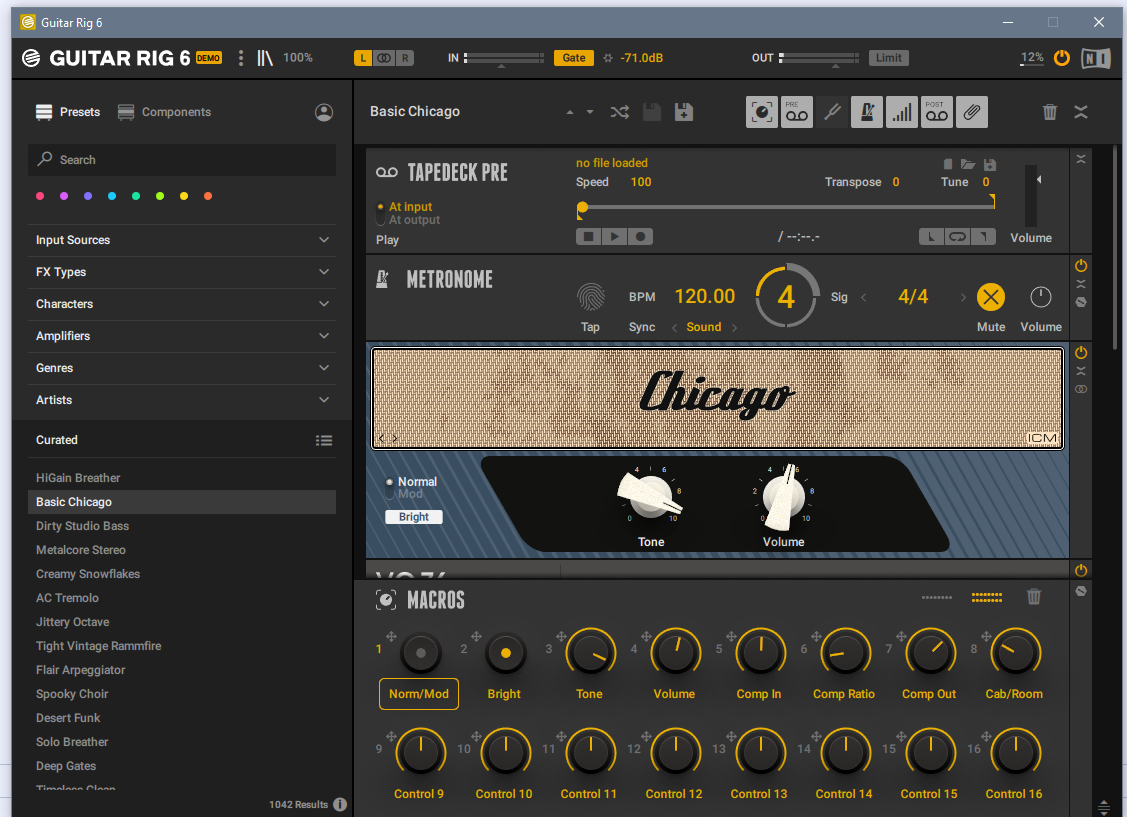The image size is (1127, 817).
Task: Toggle the metronome toolbar icon
Action: (x=866, y=112)
